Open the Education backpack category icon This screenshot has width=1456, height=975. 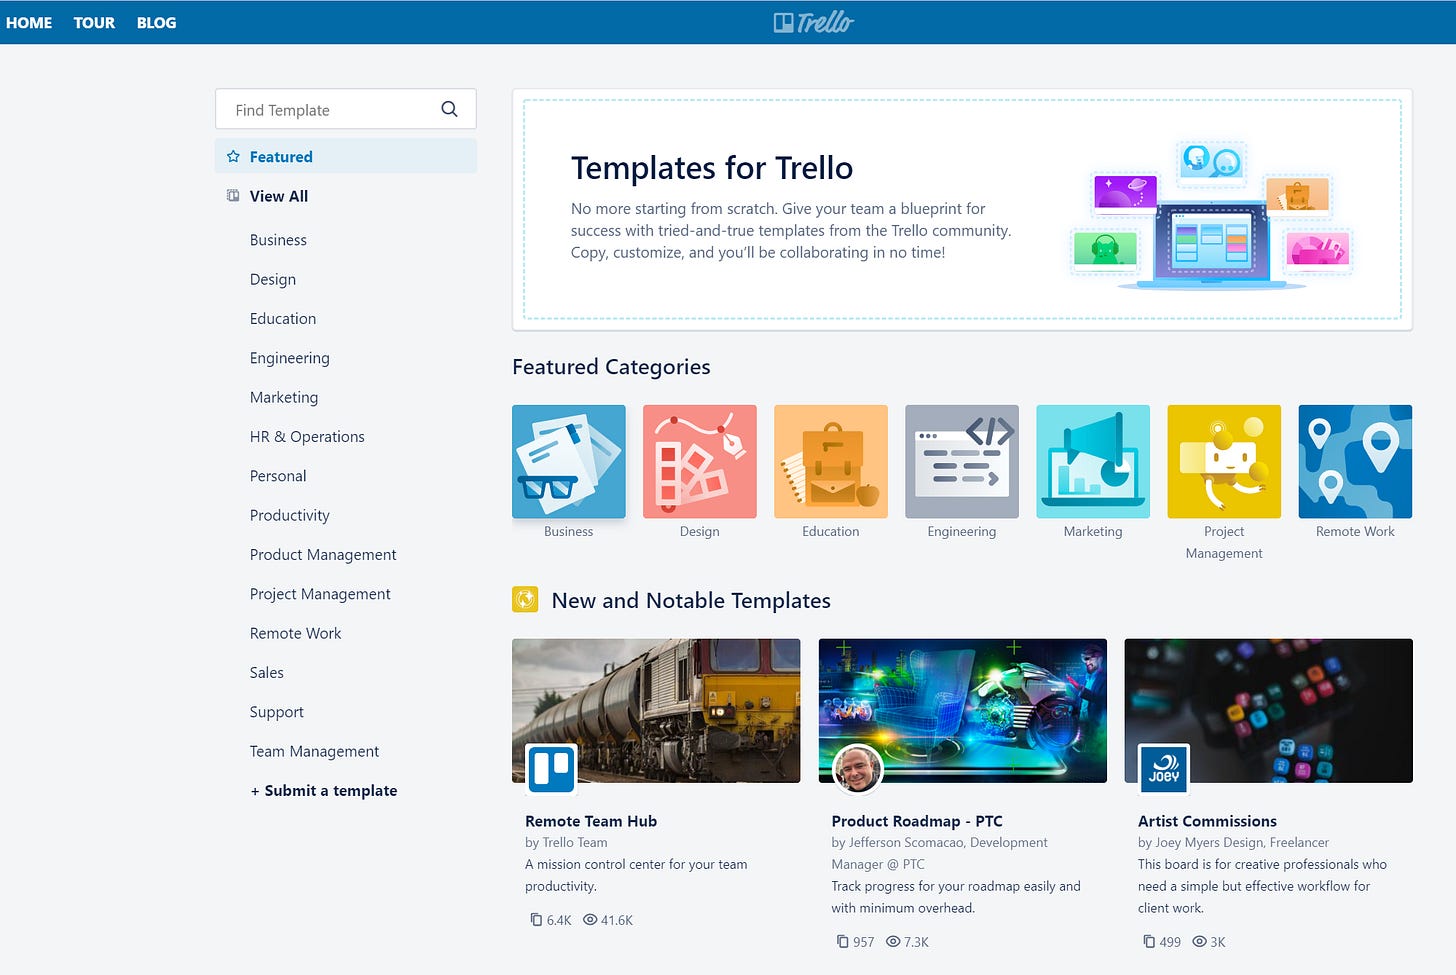point(831,461)
